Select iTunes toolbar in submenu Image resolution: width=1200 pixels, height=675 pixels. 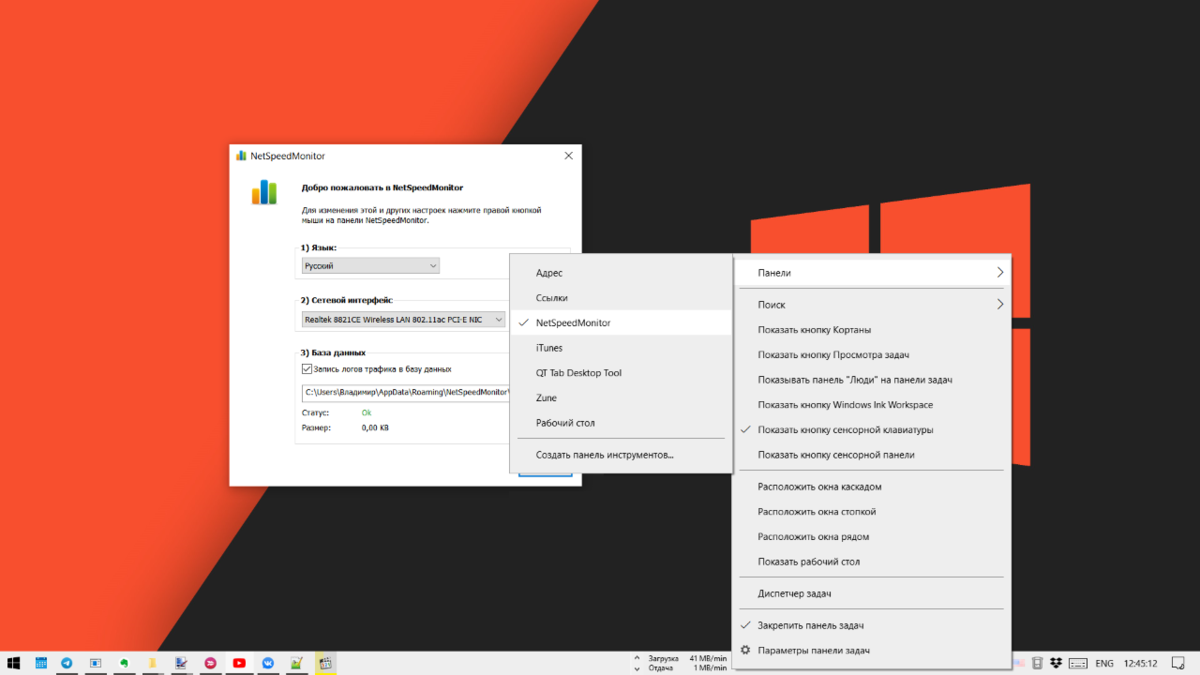point(621,348)
